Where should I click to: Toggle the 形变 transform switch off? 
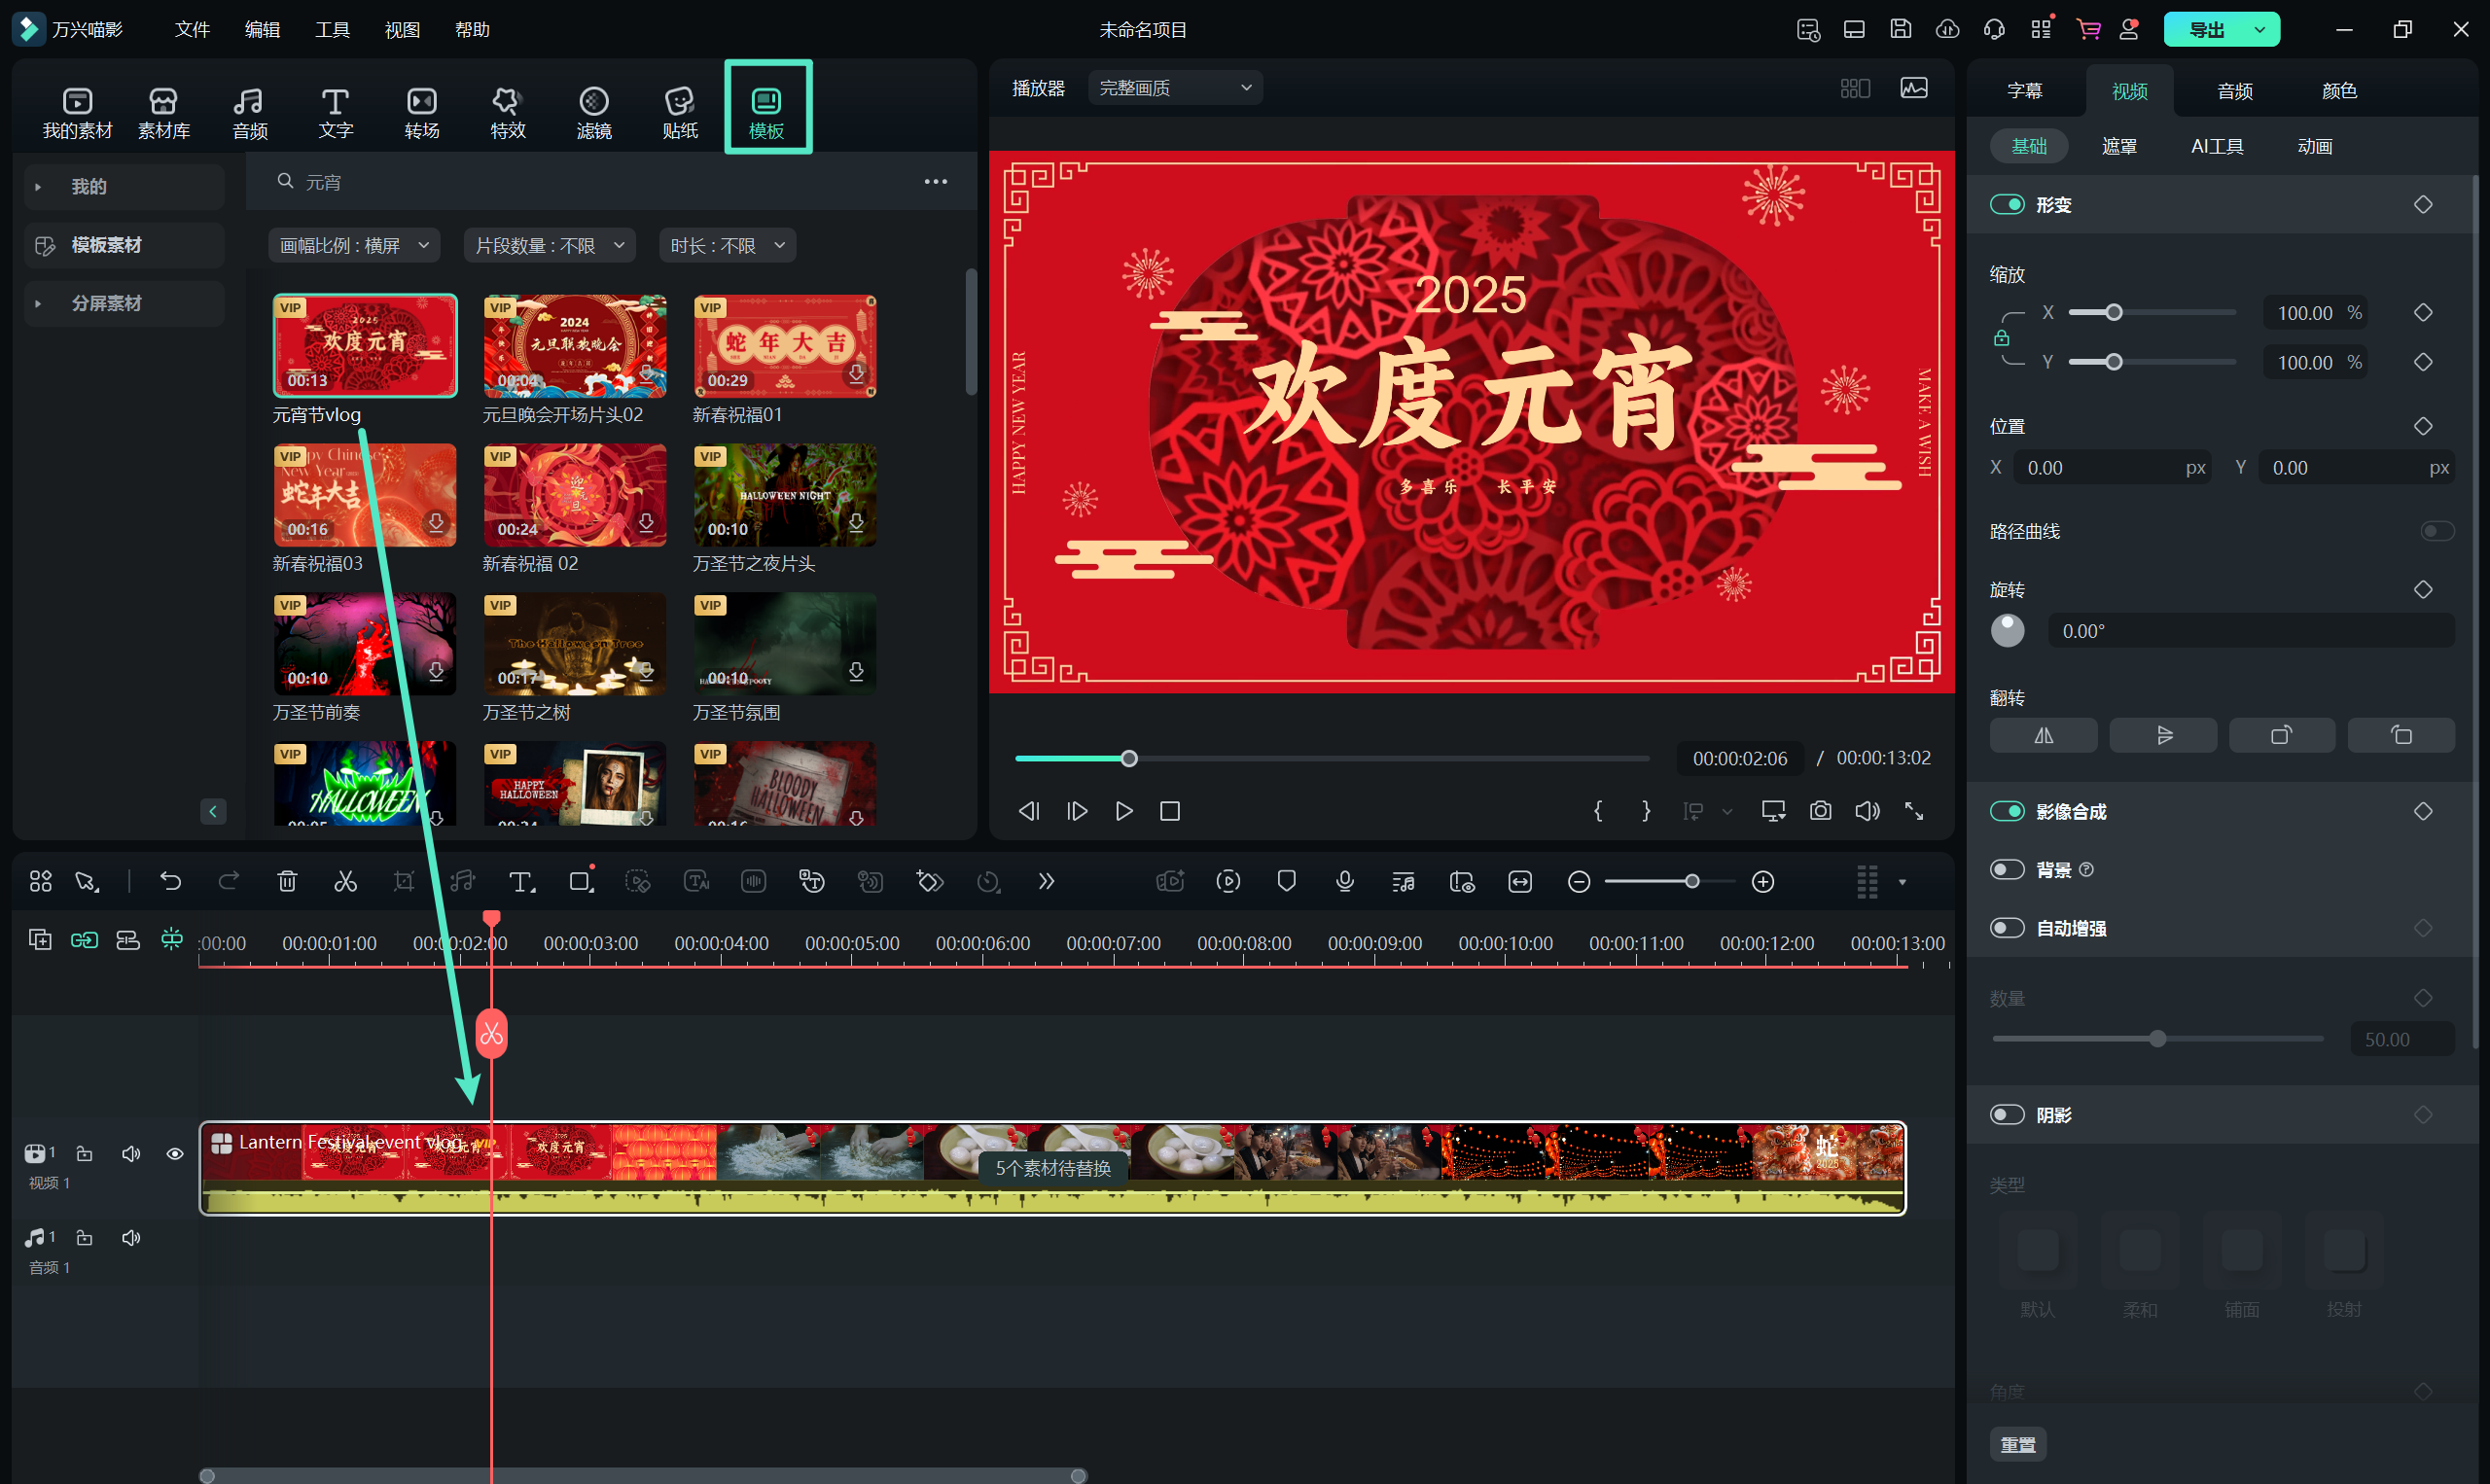tap(2006, 205)
